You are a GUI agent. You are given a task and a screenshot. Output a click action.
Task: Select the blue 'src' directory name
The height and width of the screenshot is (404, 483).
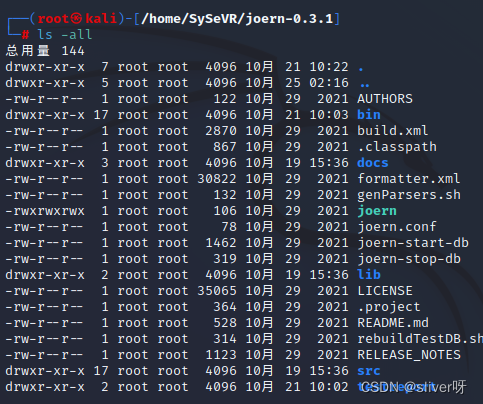[369, 371]
